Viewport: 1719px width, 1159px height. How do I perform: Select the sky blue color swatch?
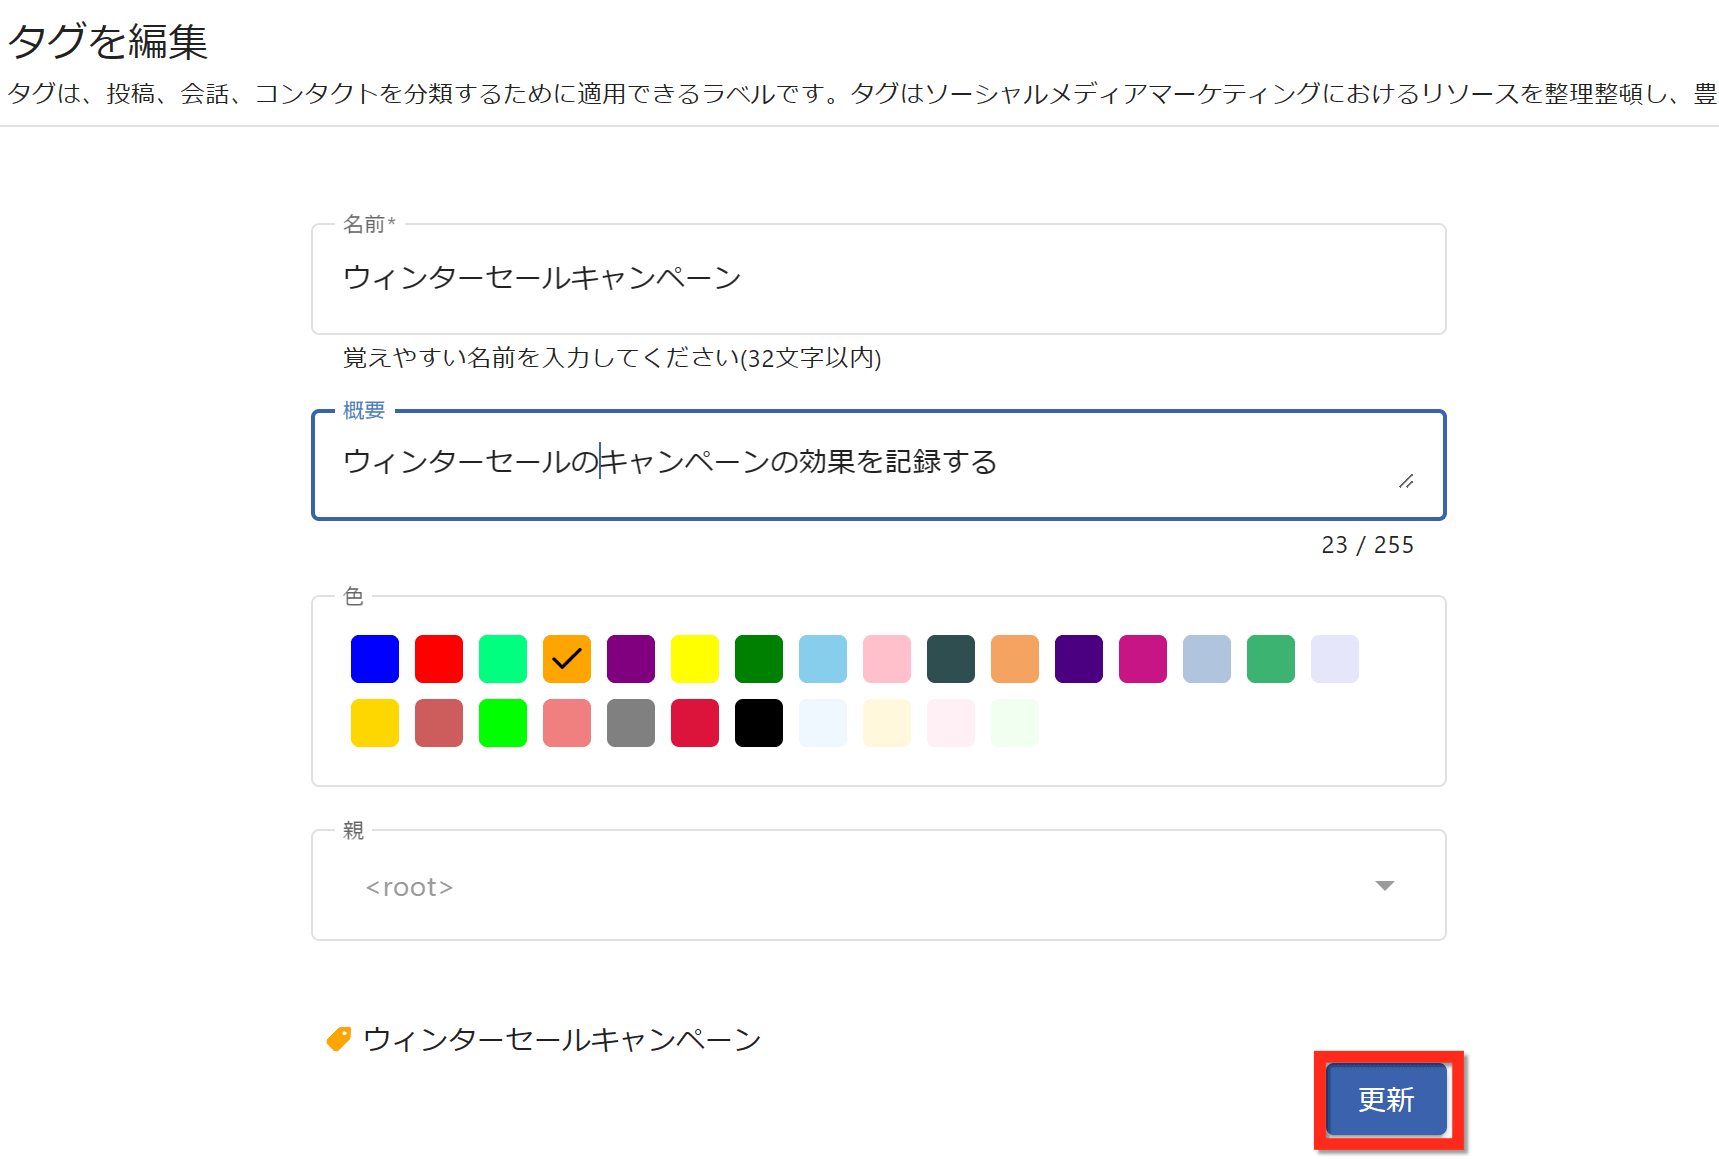[x=823, y=659]
